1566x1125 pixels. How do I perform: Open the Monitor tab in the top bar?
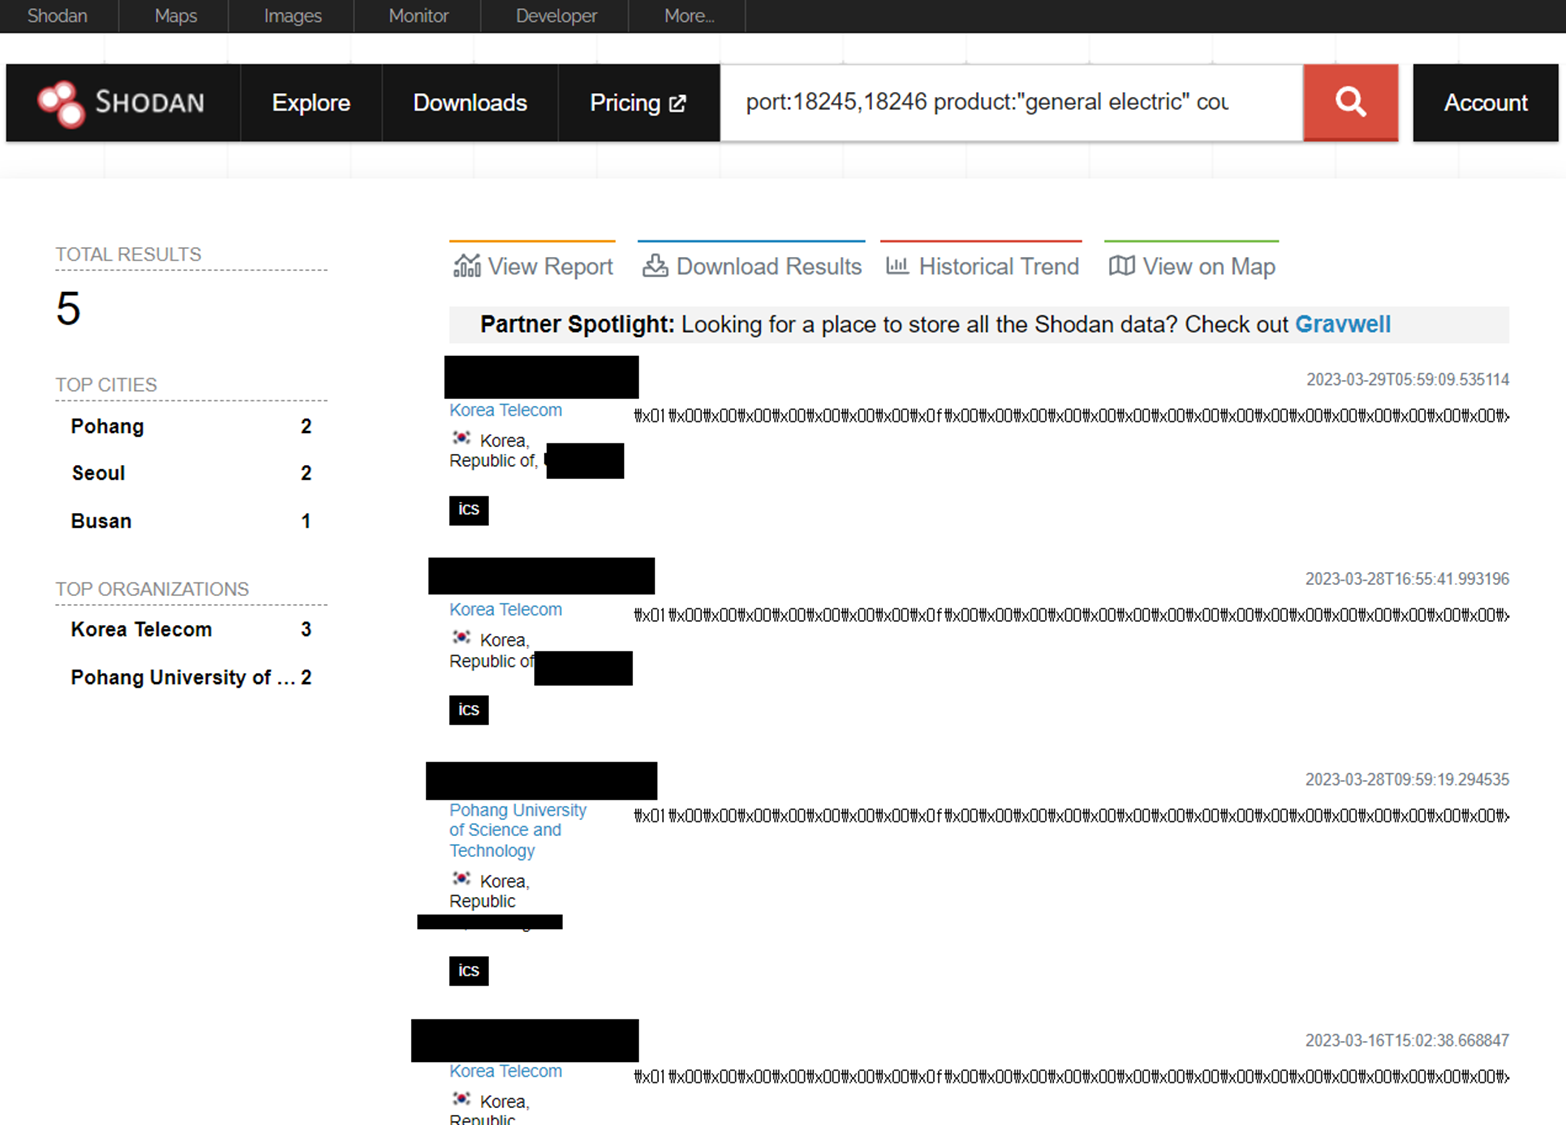tap(418, 16)
